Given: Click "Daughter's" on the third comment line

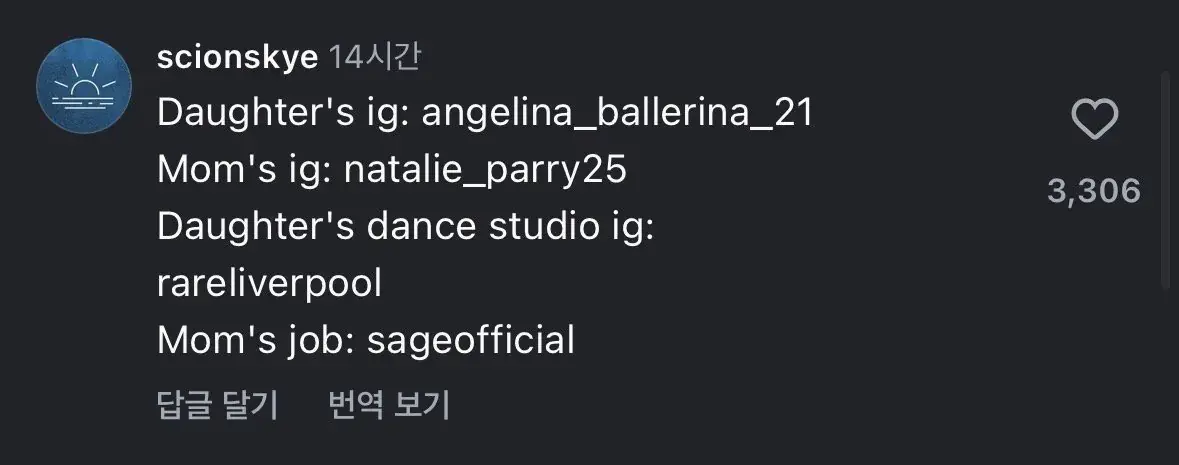Looking at the screenshot, I should [x=249, y=228].
